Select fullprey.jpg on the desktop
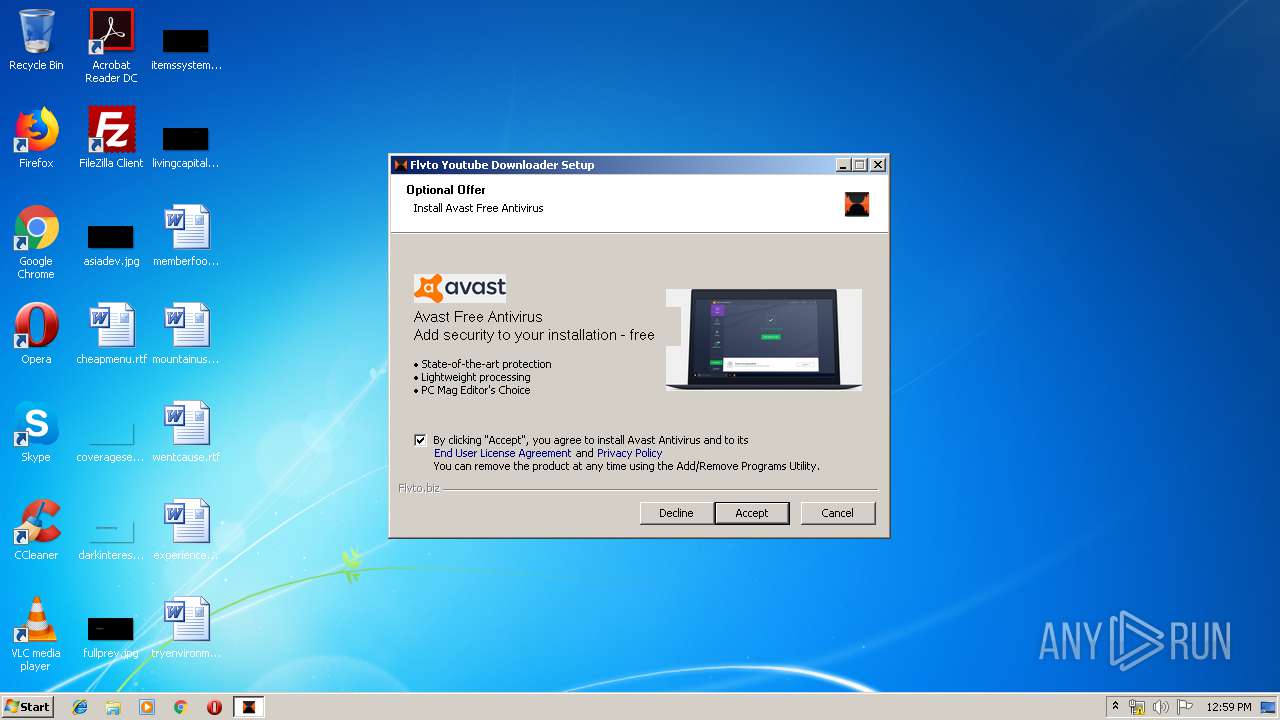 coord(111,636)
